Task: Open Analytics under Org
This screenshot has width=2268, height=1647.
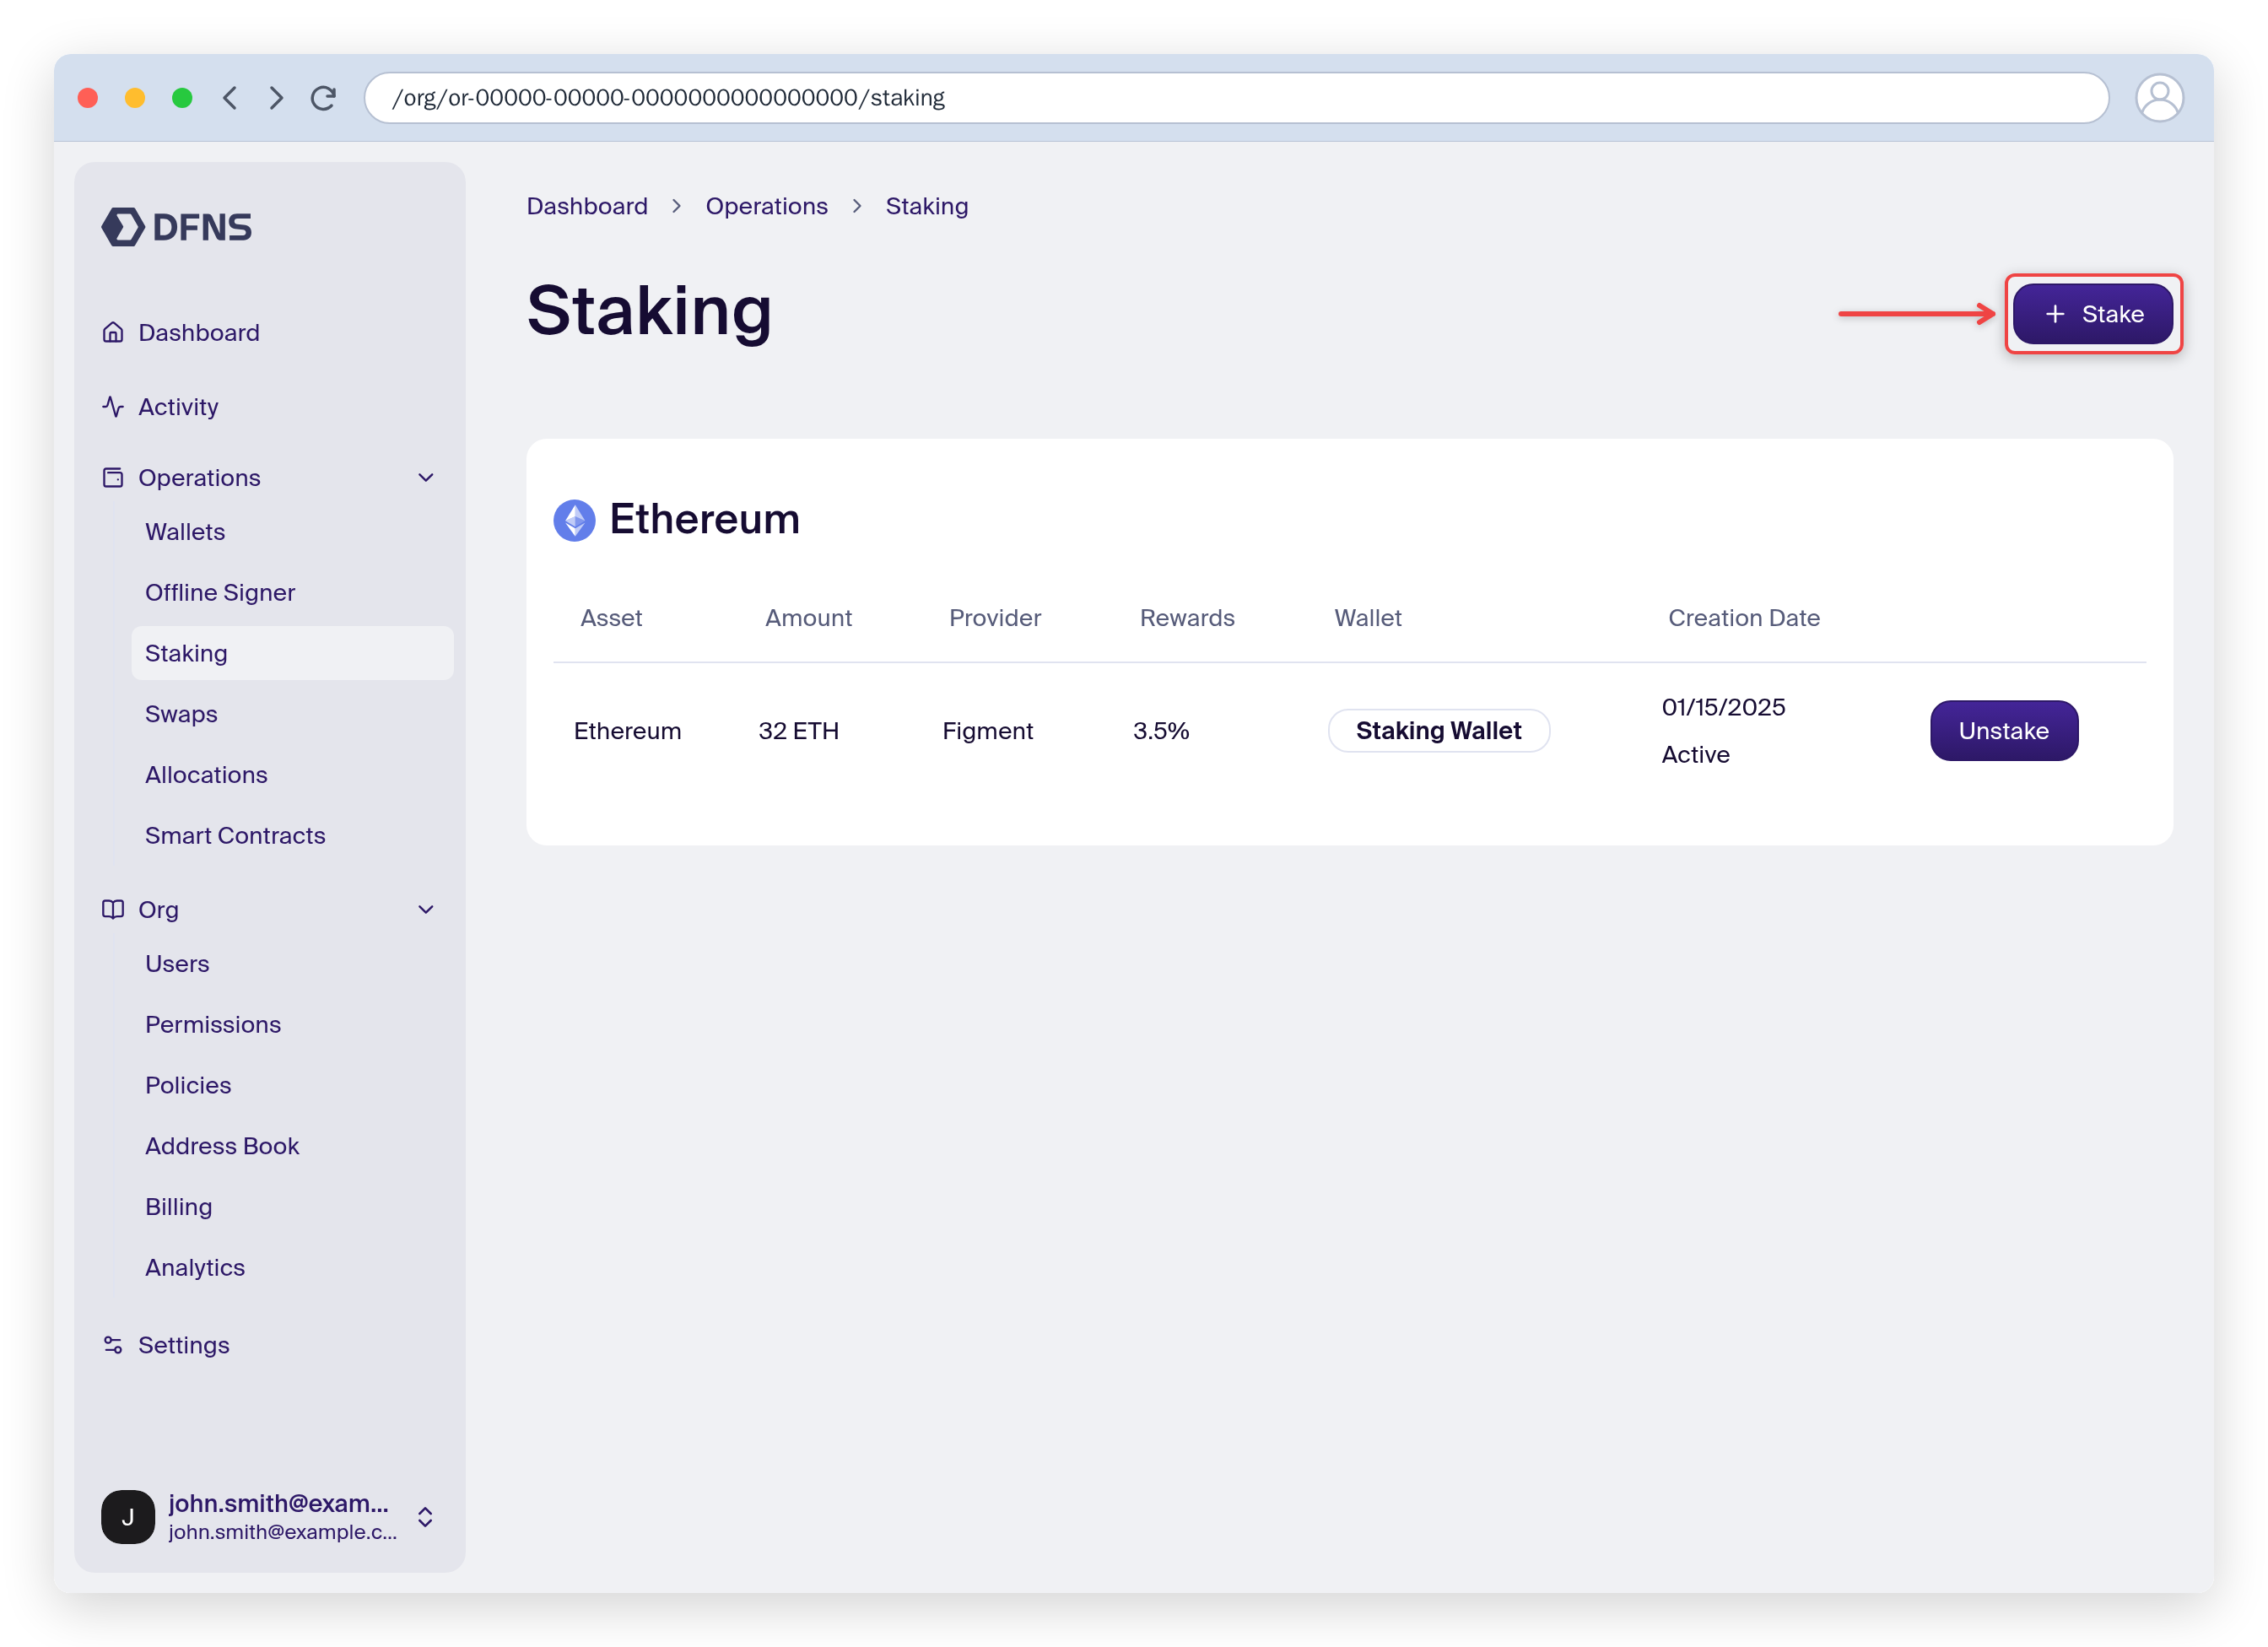Action: pos(195,1267)
